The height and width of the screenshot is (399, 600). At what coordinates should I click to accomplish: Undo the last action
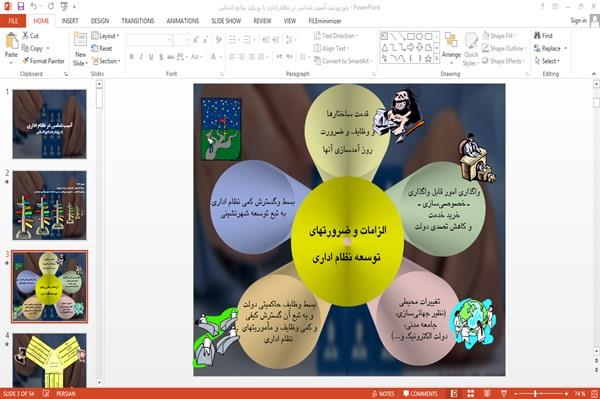[34, 6]
